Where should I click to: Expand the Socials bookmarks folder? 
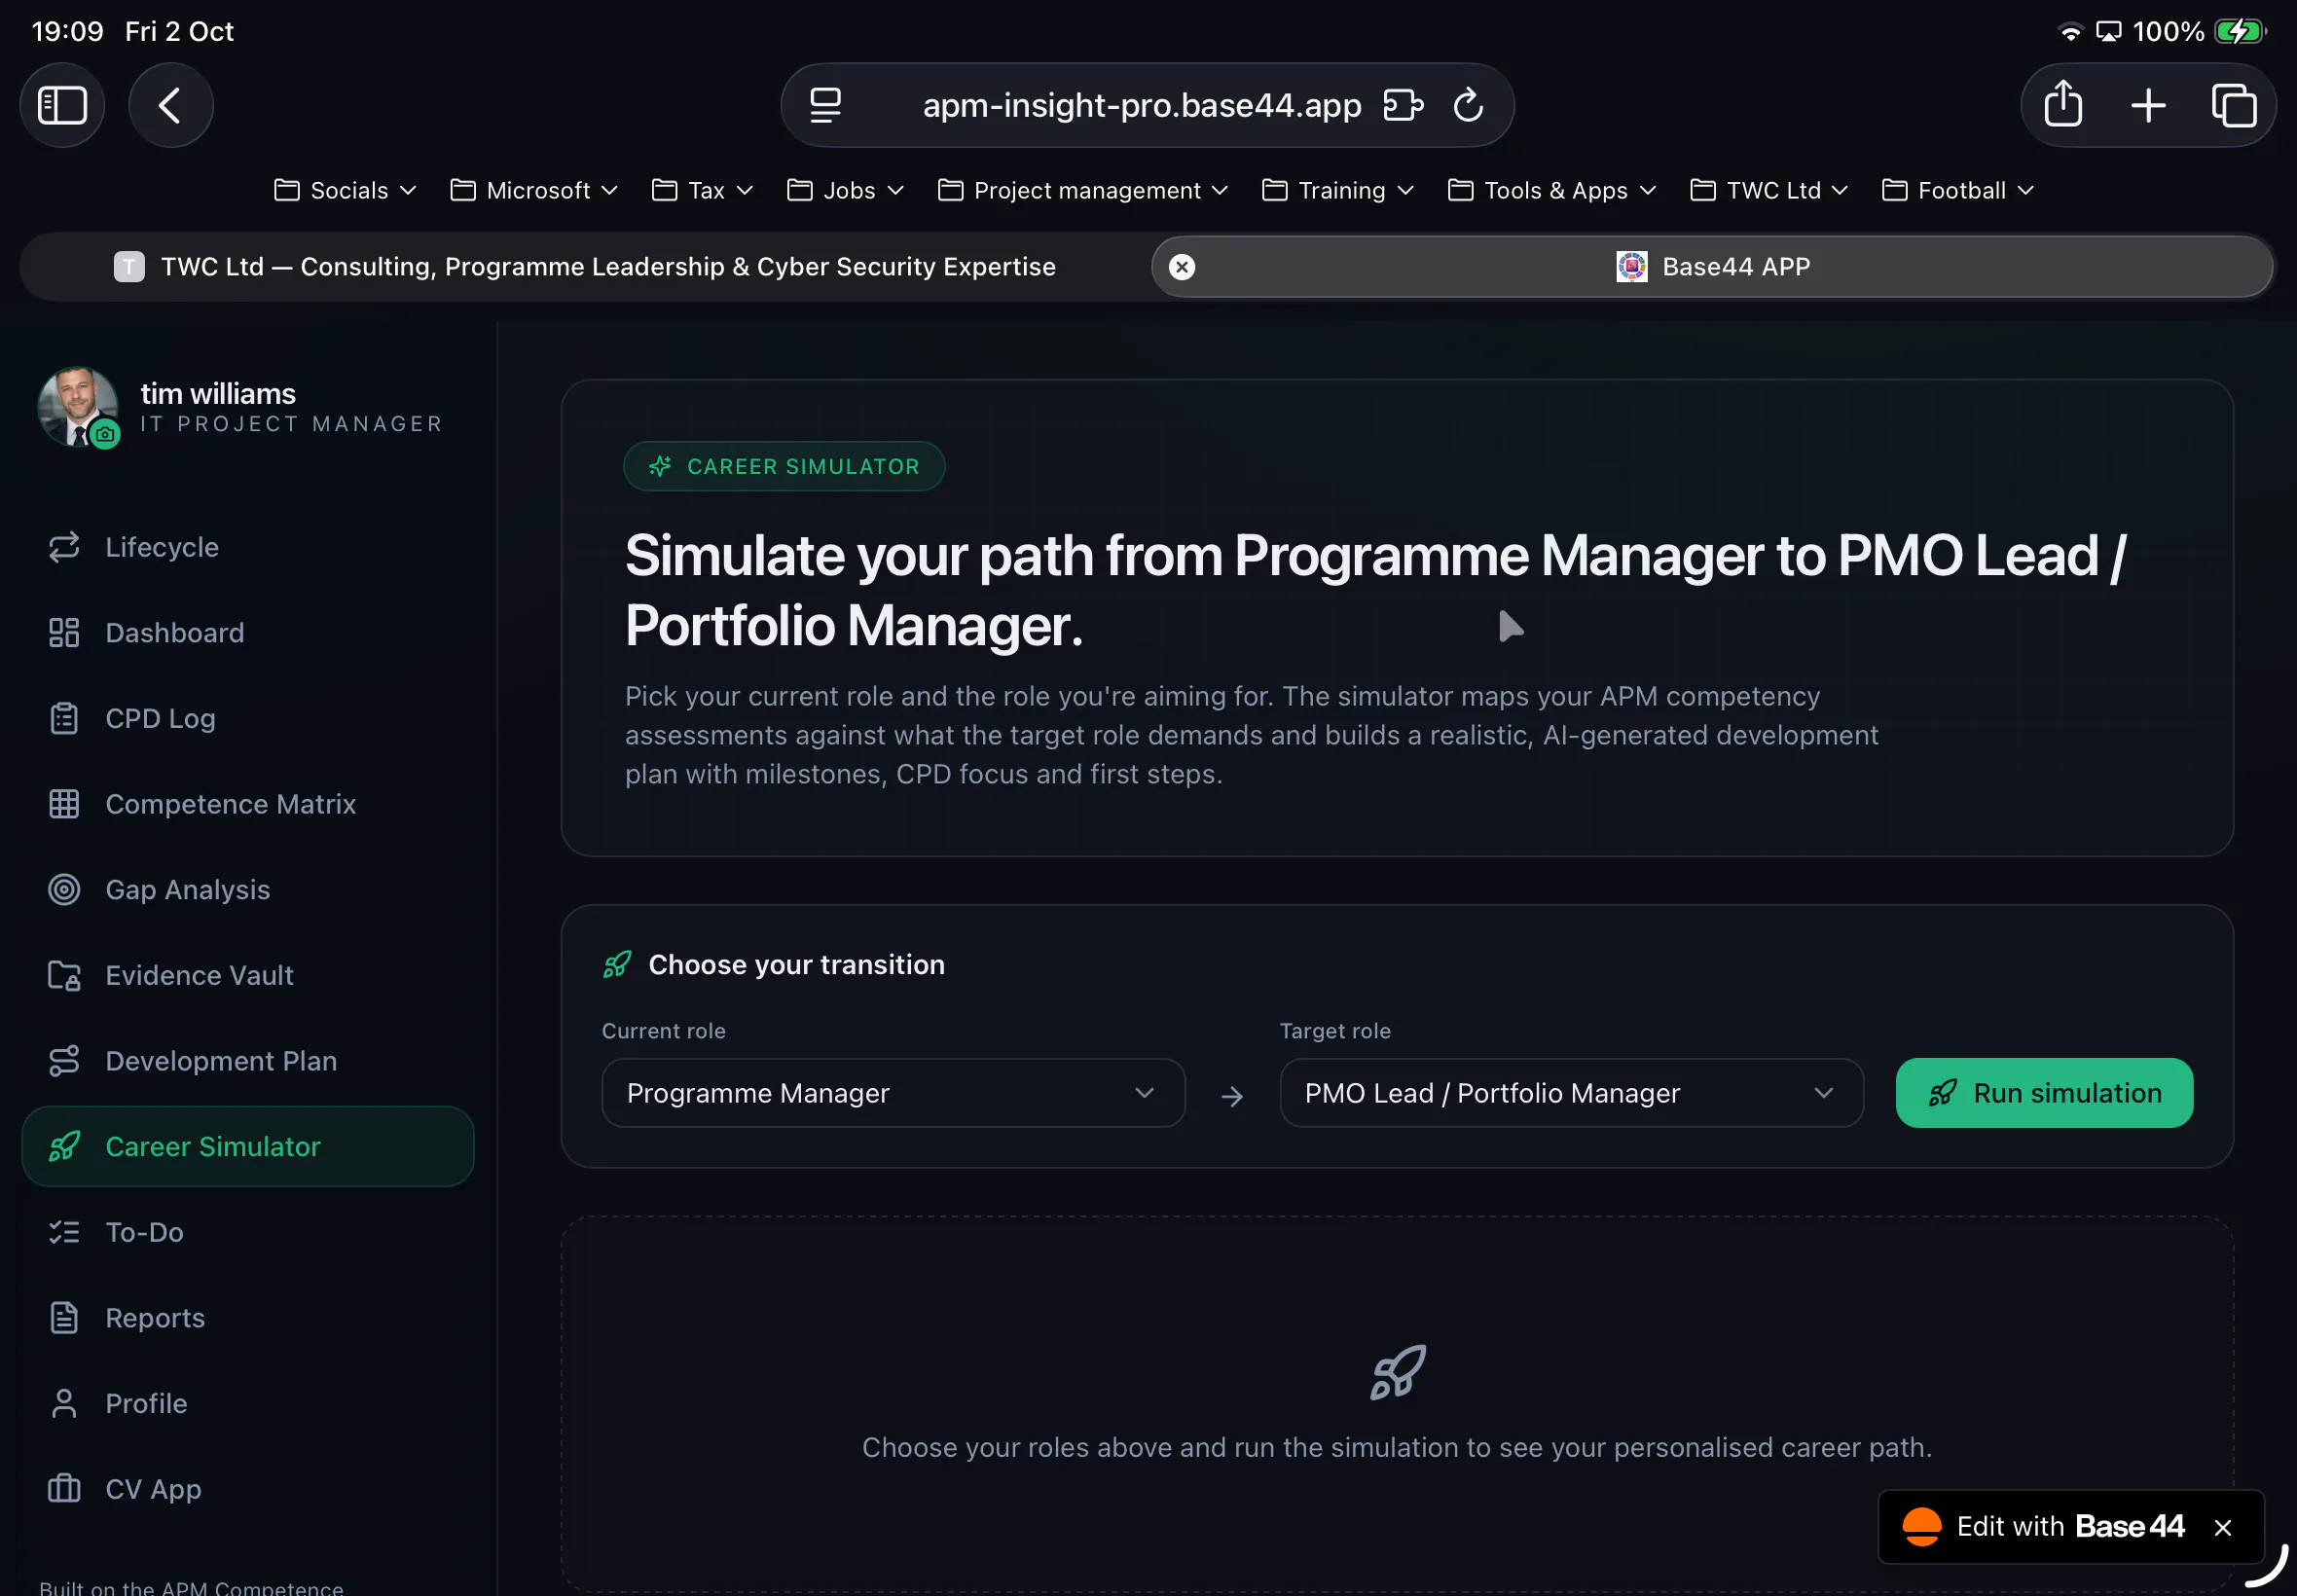pos(345,190)
